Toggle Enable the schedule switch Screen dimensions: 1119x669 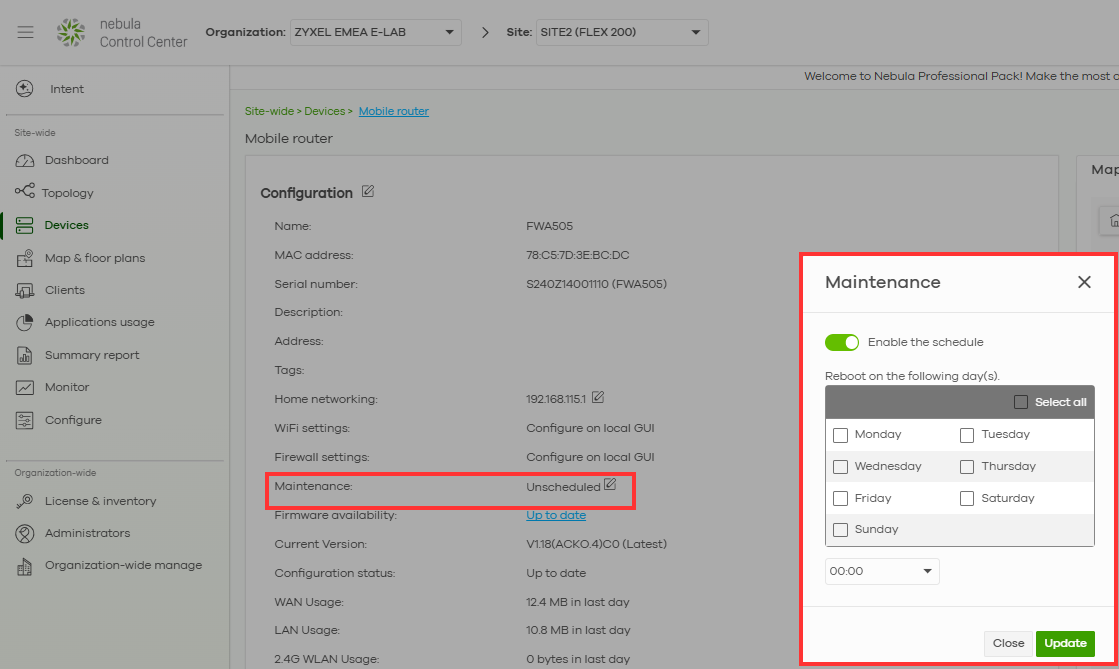click(x=842, y=342)
